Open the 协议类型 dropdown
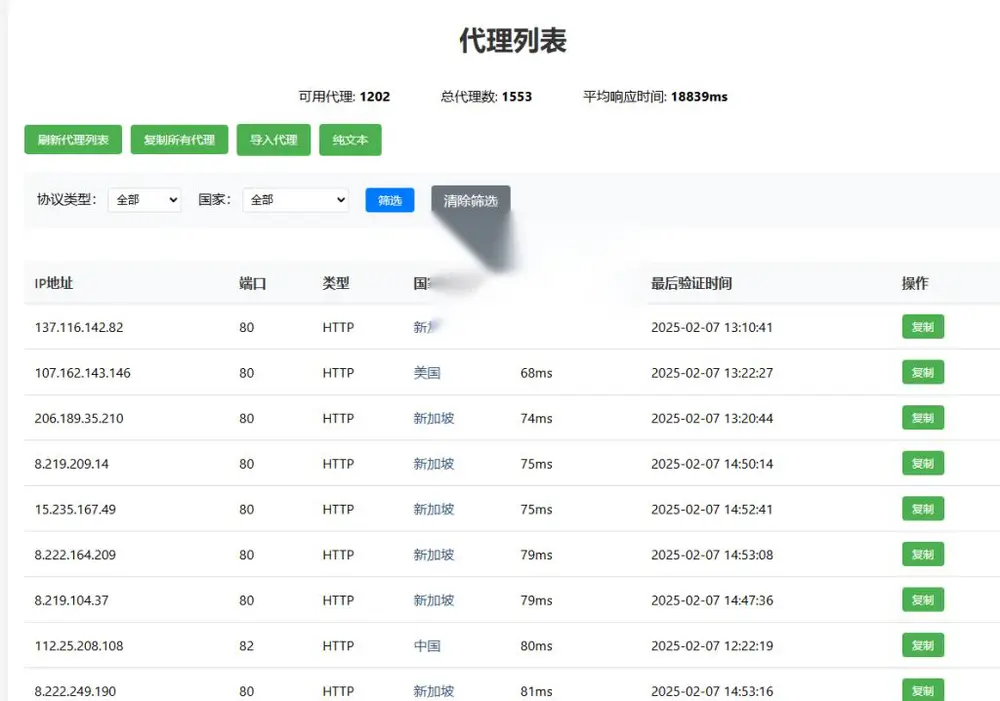1000x701 pixels. pyautogui.click(x=145, y=200)
